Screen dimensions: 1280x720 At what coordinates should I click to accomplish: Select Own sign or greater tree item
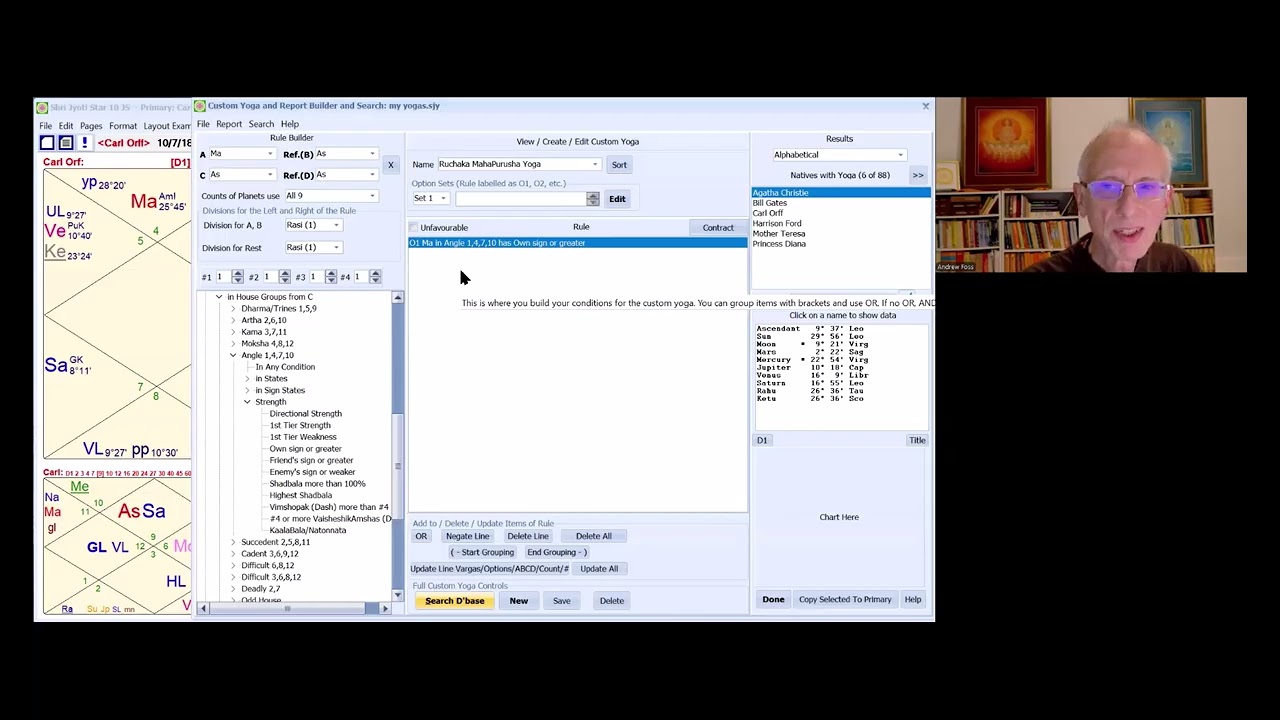tap(305, 449)
